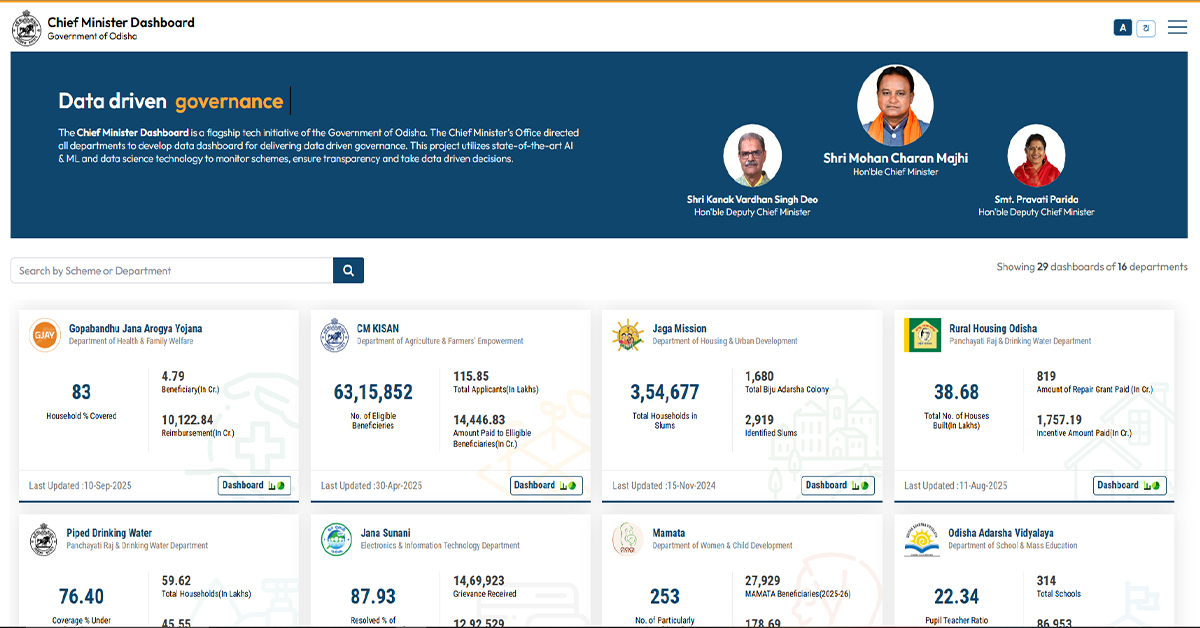Click the Odisha Adarsha Vidyalaya card title
The width and height of the screenshot is (1200, 628).
(1001, 533)
